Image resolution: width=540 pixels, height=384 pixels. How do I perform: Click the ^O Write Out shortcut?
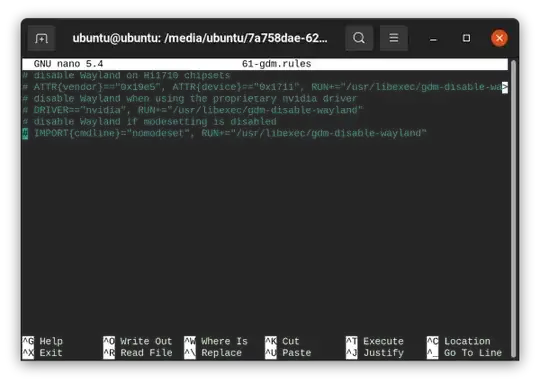(x=138, y=341)
